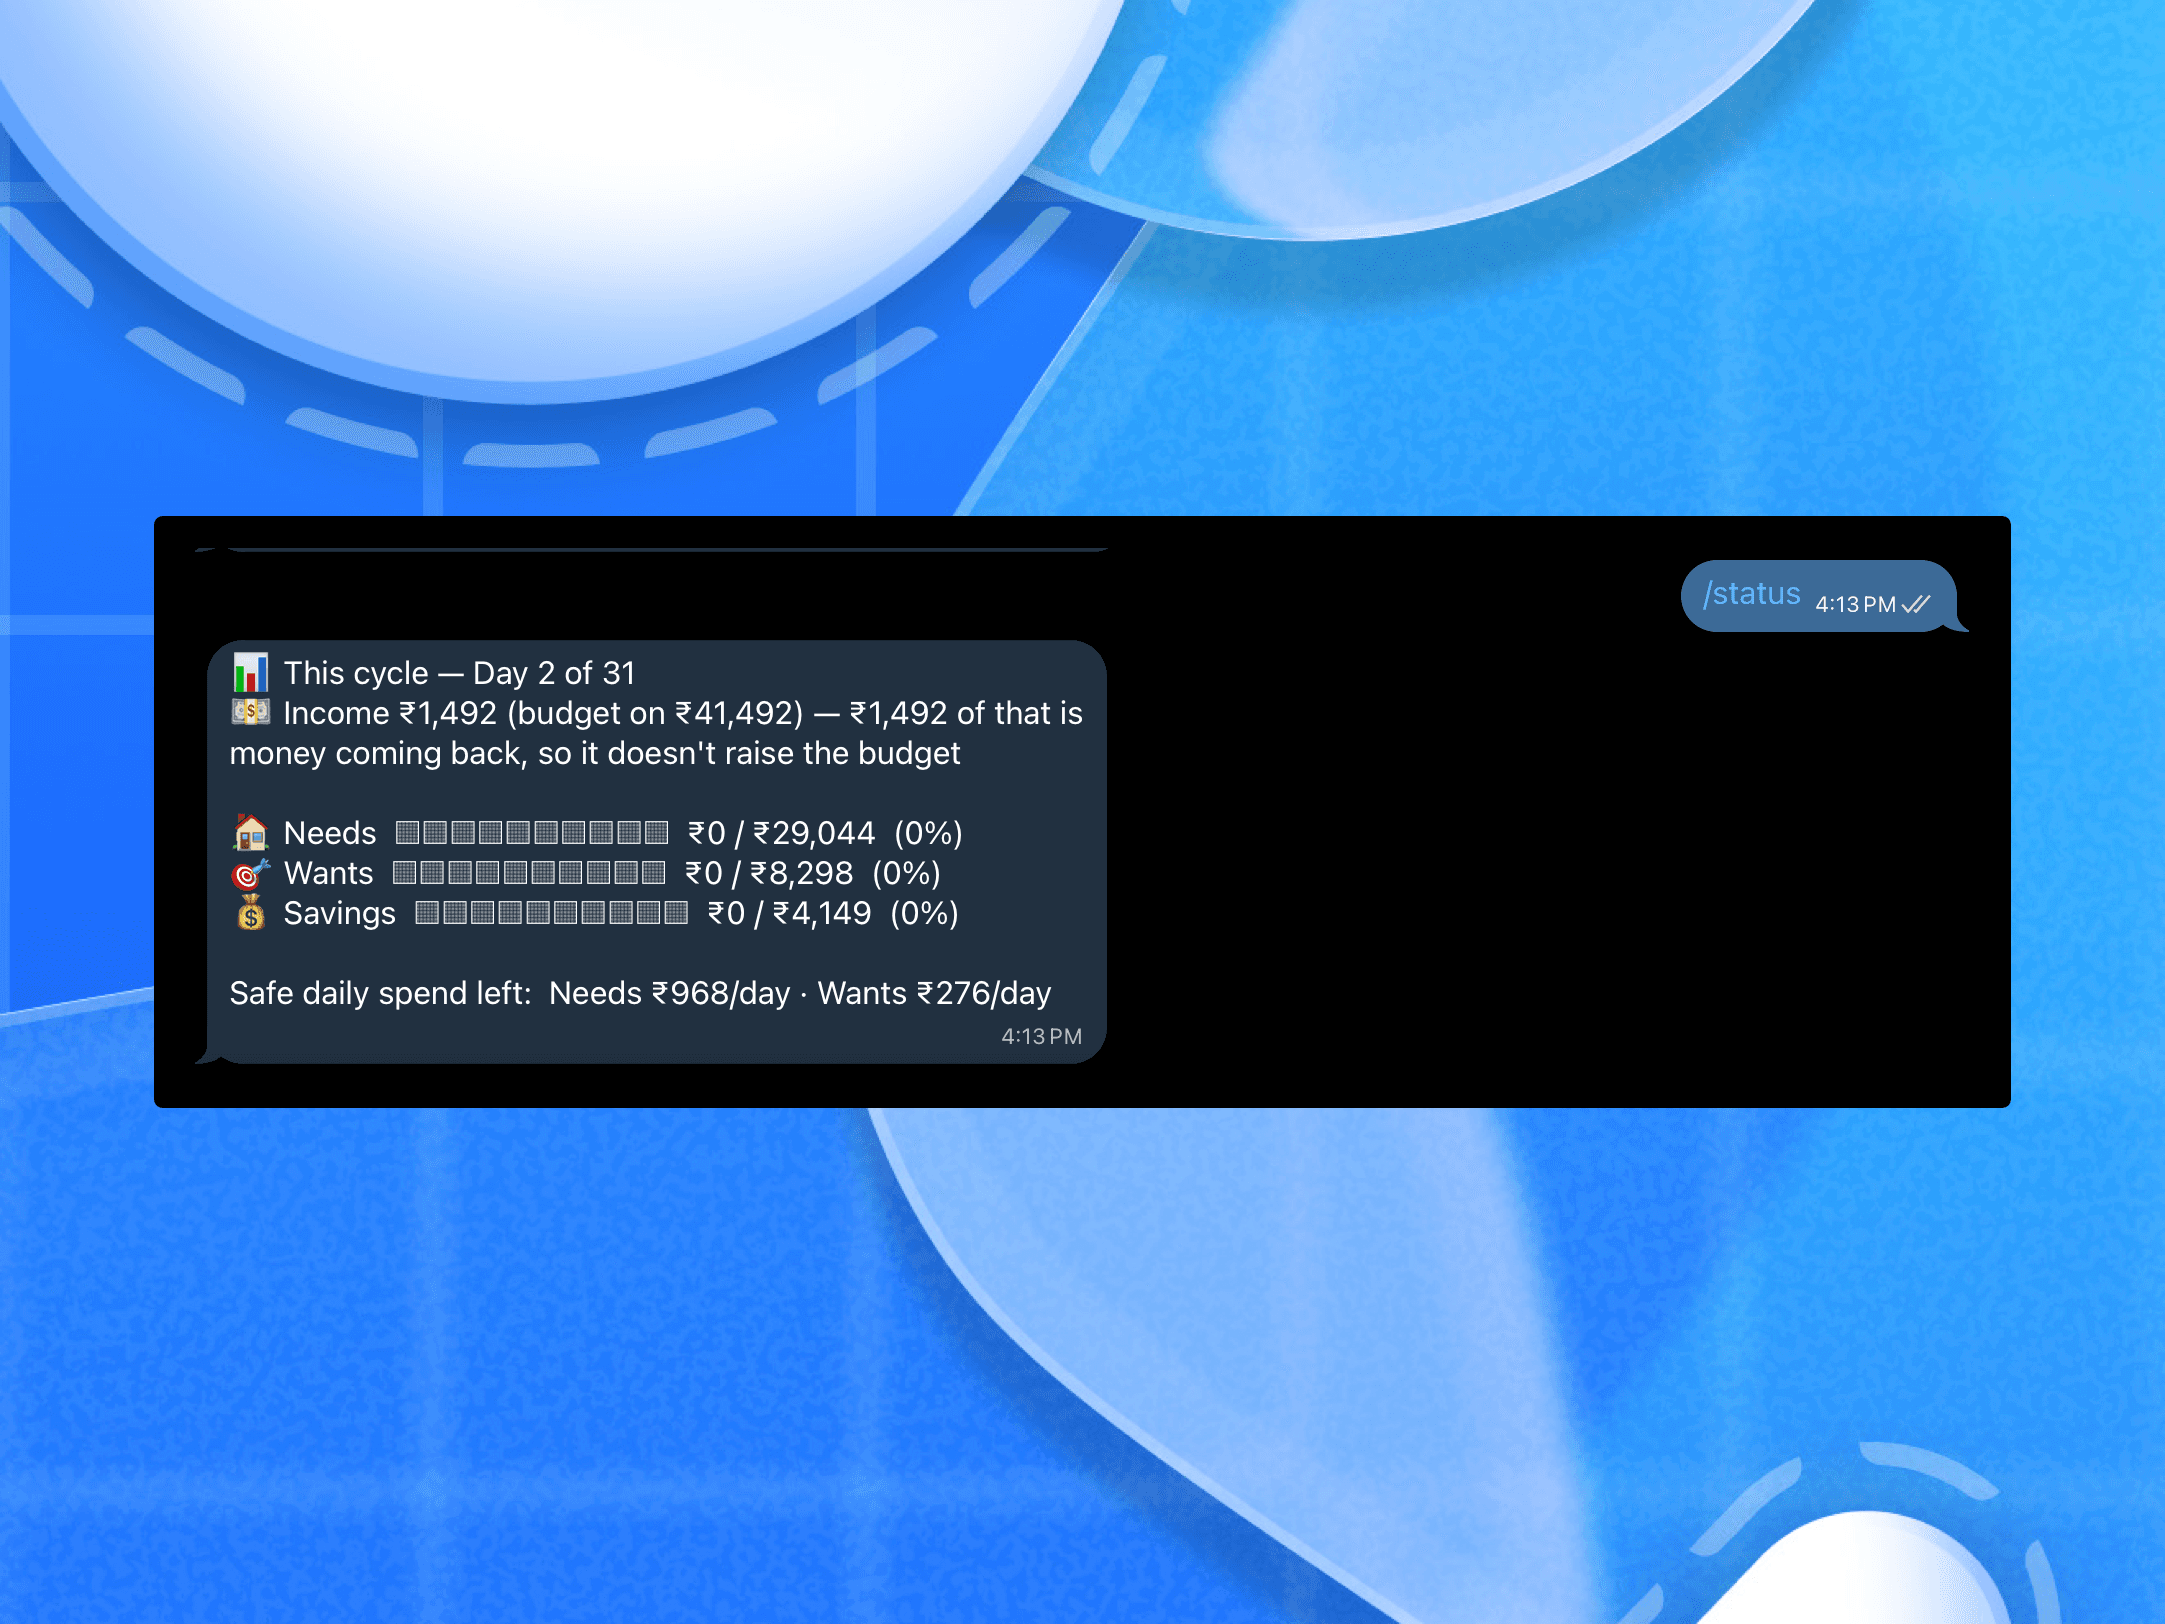Click the "Needs ₹968/day" text

[x=670, y=993]
